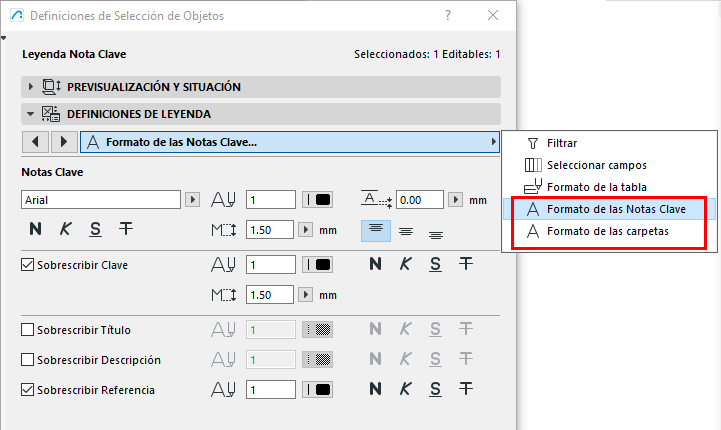Disable the Sobrescribir Clave checkbox

point(28,266)
